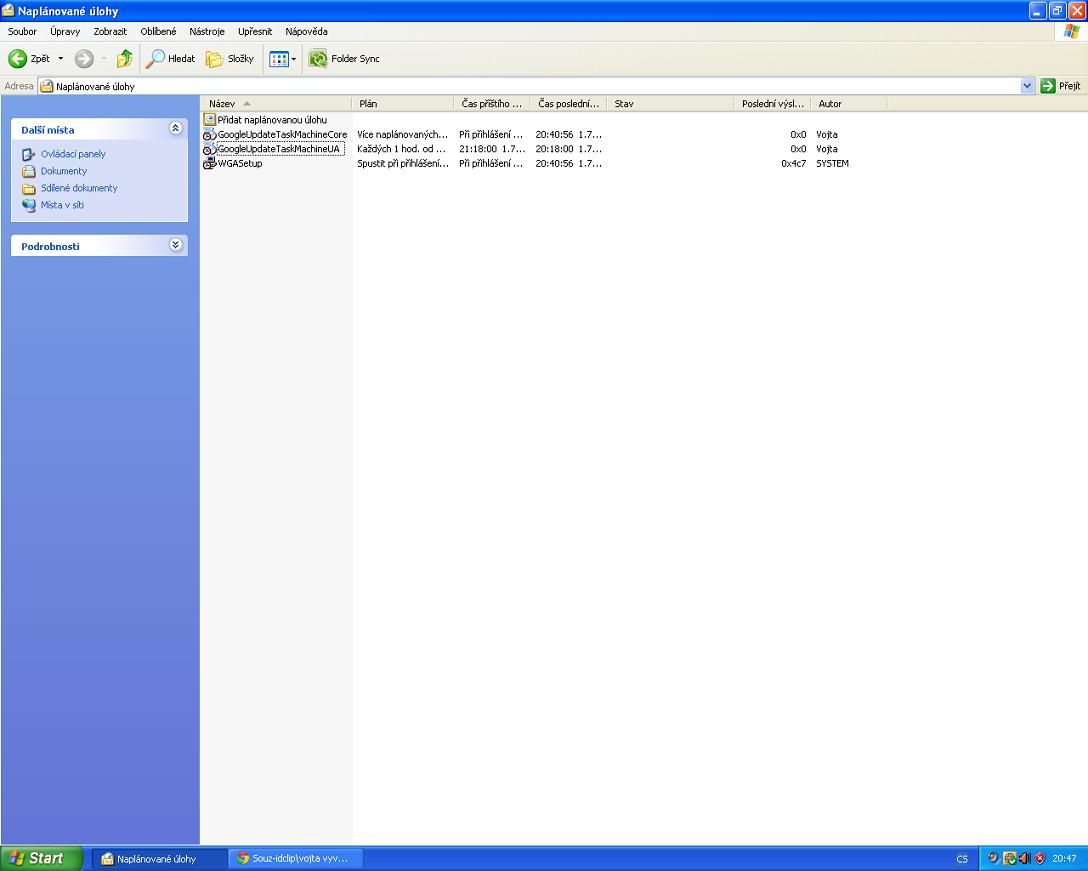
Task: Click the Ovládací panely icon
Action: click(28, 154)
